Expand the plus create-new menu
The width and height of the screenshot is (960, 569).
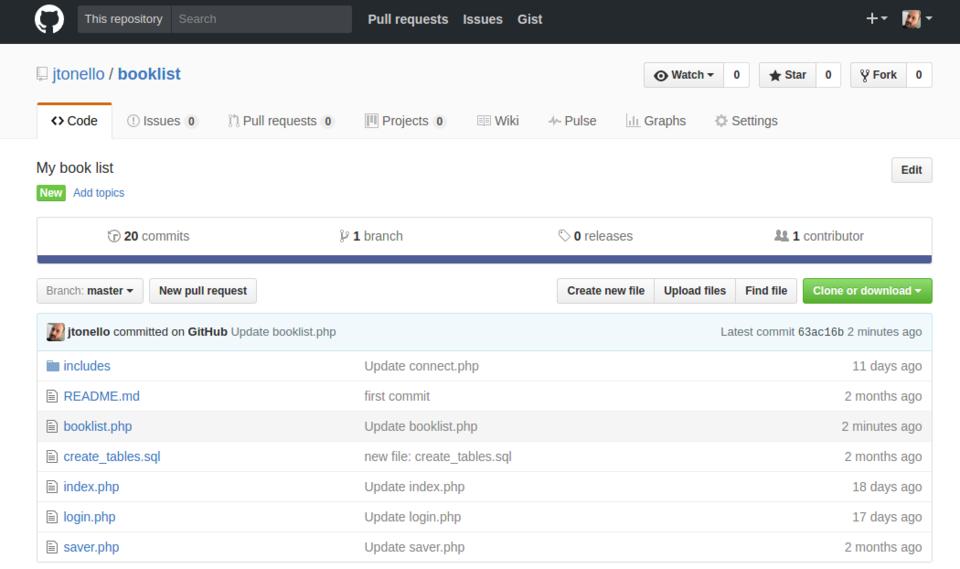[x=876, y=19]
